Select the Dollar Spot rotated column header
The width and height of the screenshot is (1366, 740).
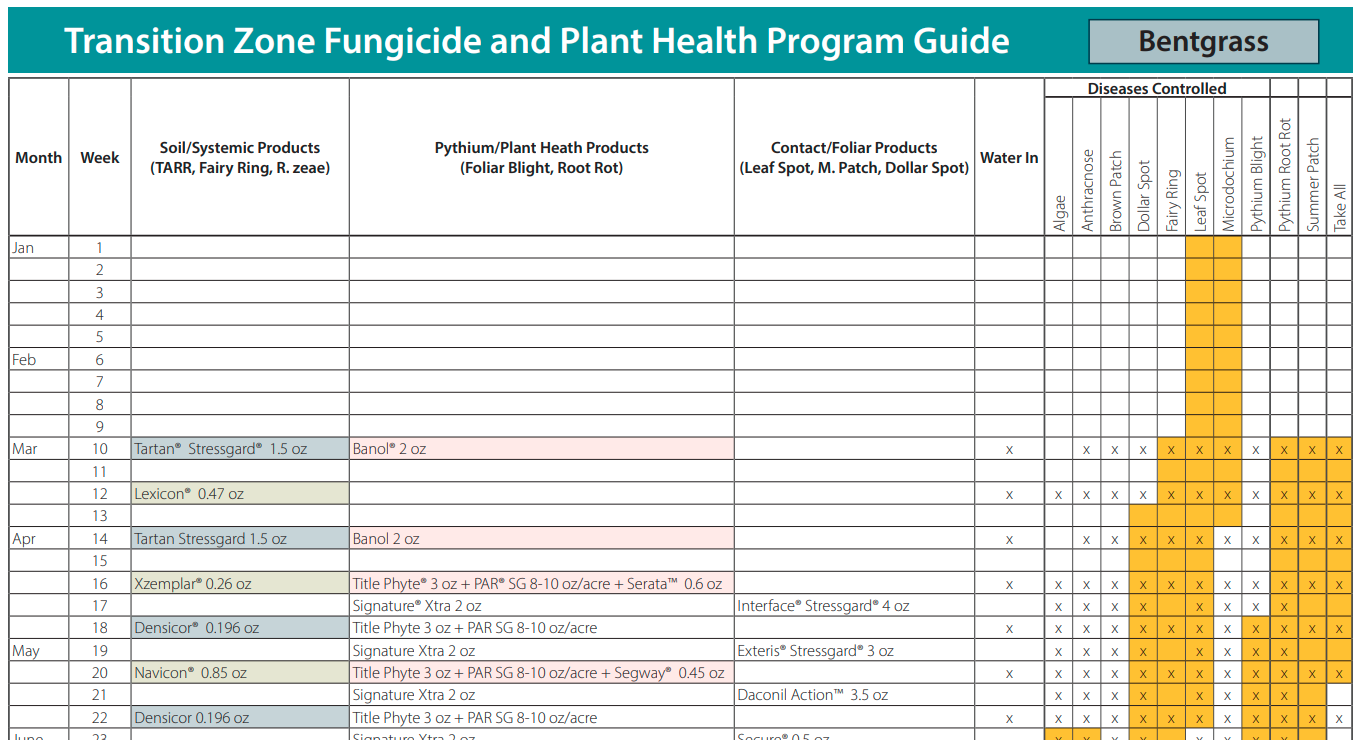click(x=1144, y=196)
